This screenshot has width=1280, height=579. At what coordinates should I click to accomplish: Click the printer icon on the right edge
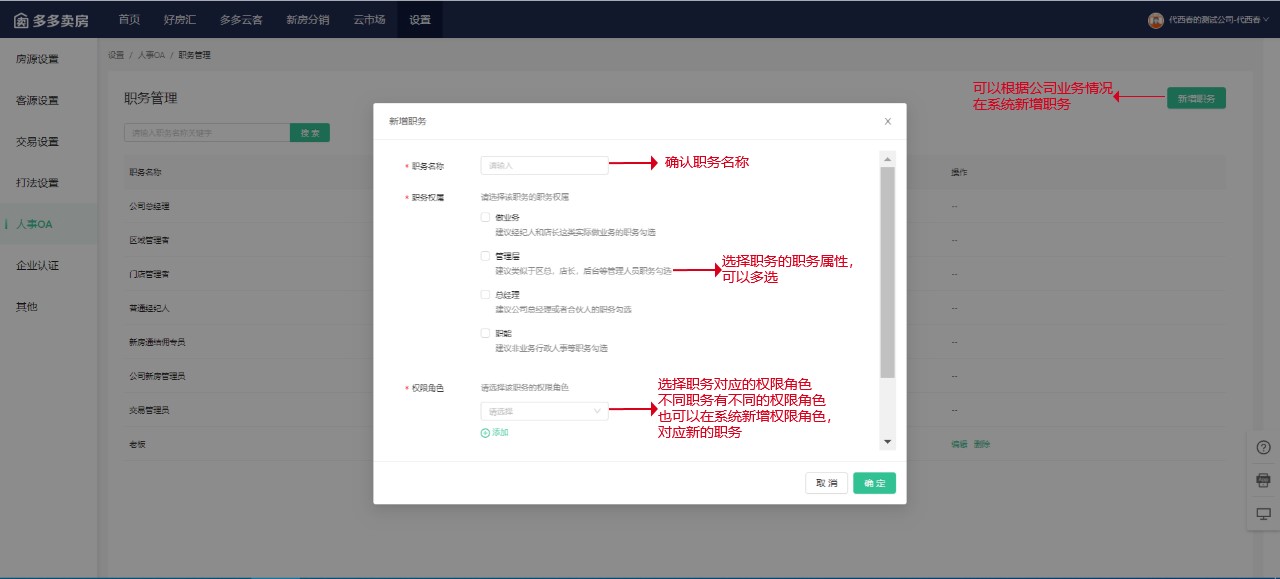click(x=1262, y=481)
